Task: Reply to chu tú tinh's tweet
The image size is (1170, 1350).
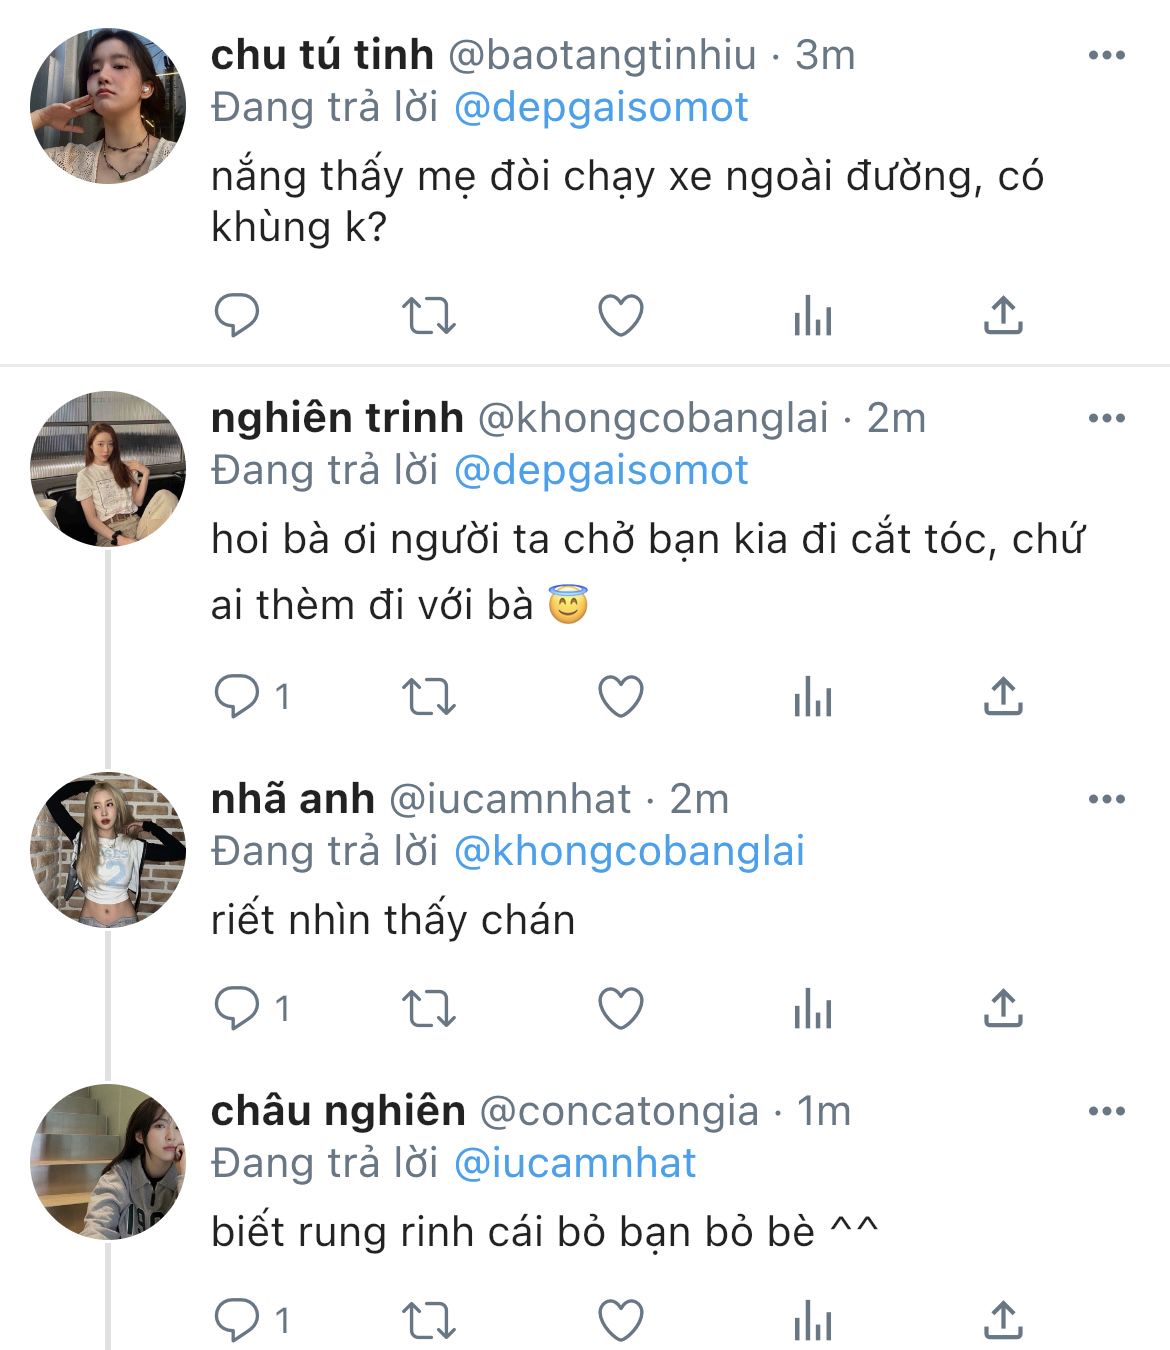Action: (237, 316)
